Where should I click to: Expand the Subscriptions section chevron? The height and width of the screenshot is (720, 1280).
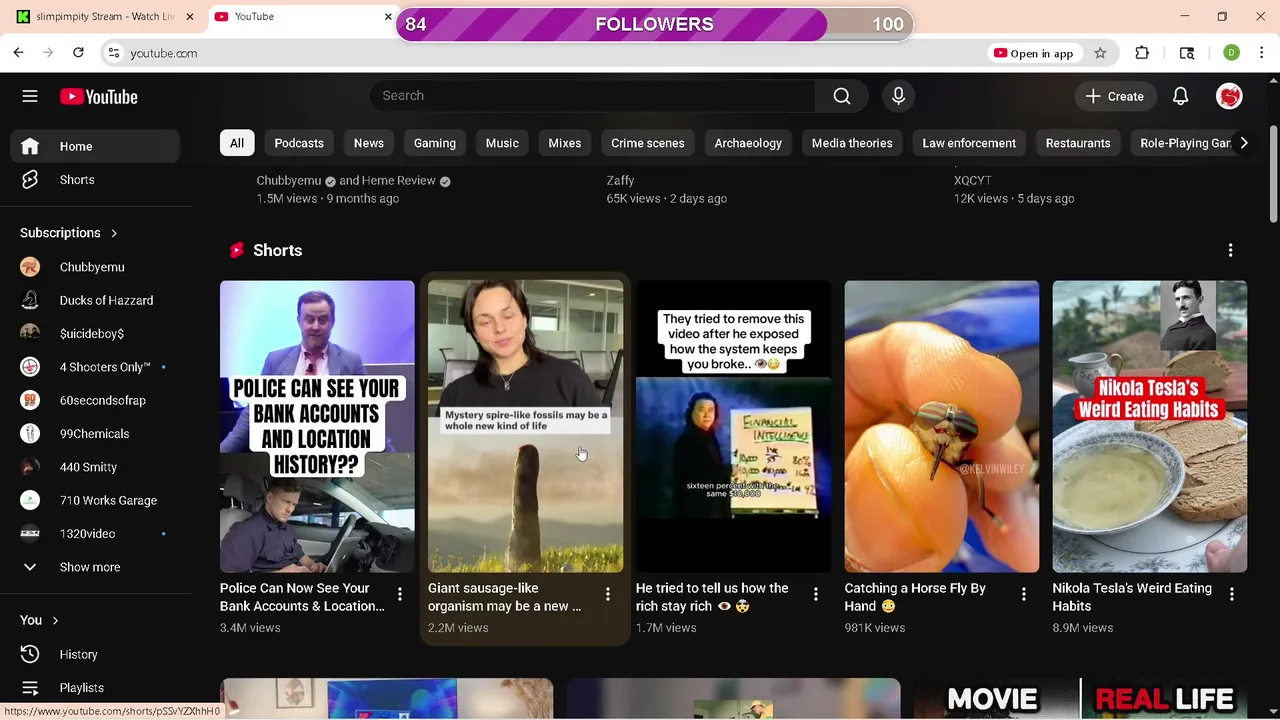click(x=114, y=233)
